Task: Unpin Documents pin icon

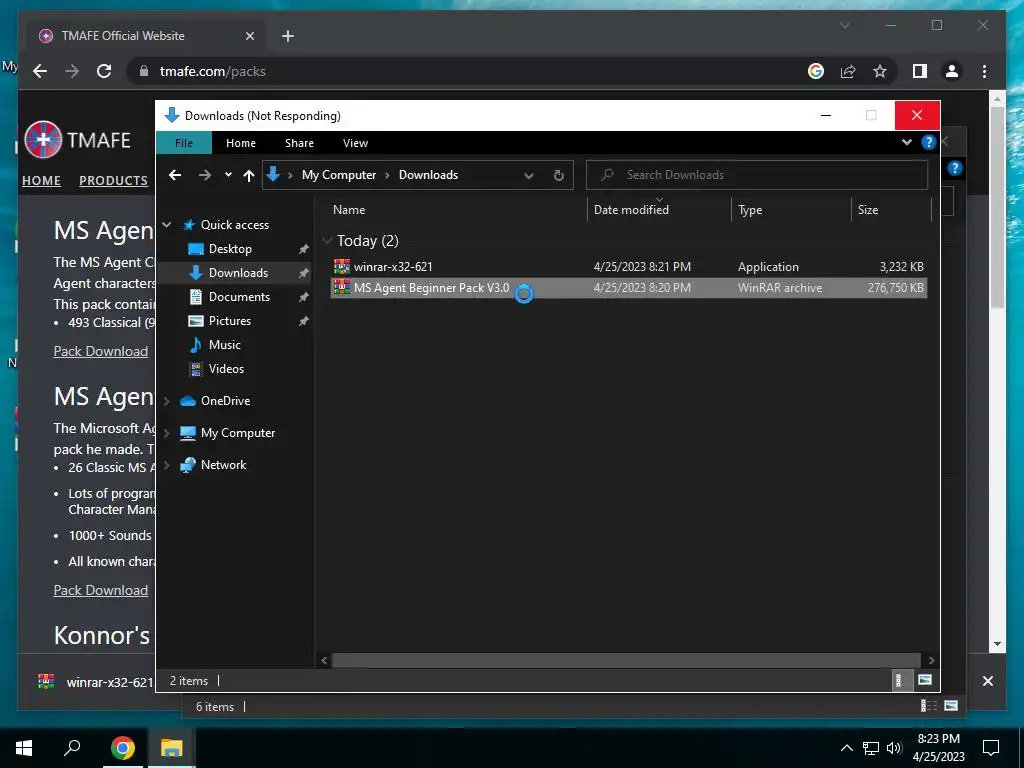Action: pyautogui.click(x=304, y=297)
